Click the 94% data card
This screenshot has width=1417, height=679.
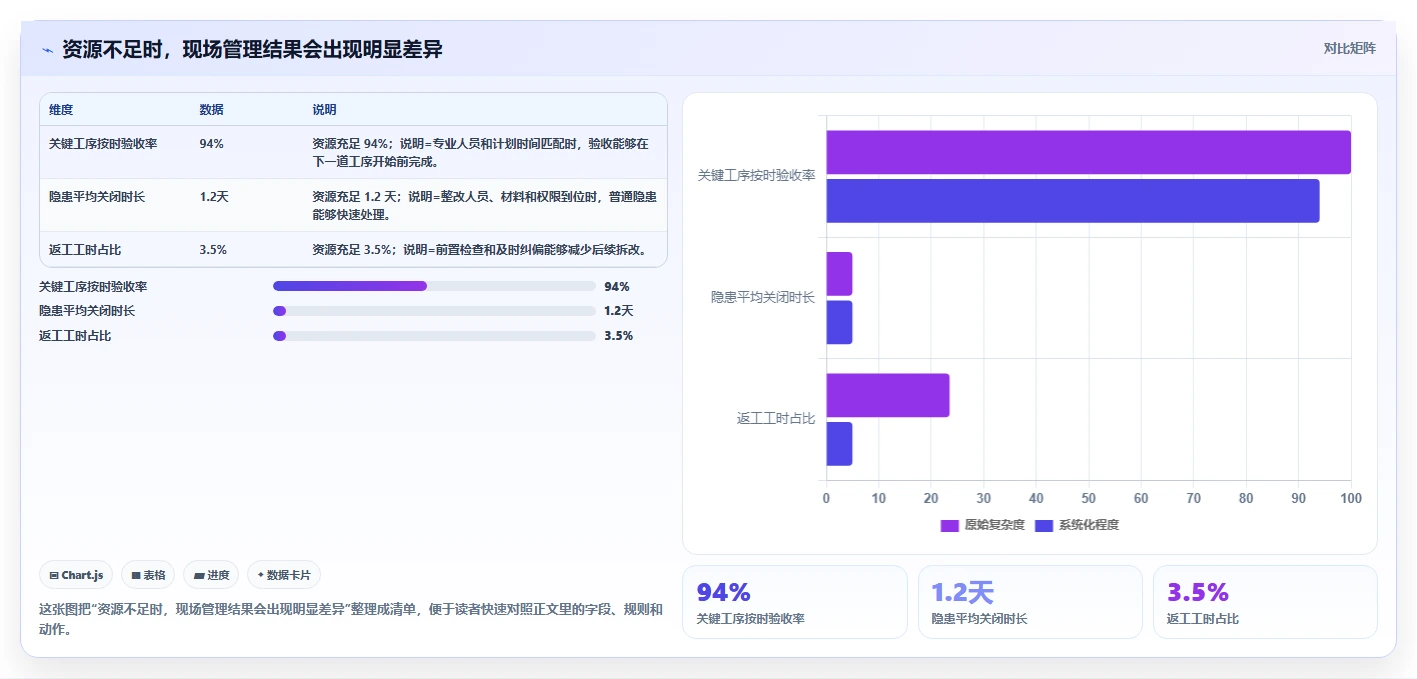[795, 602]
